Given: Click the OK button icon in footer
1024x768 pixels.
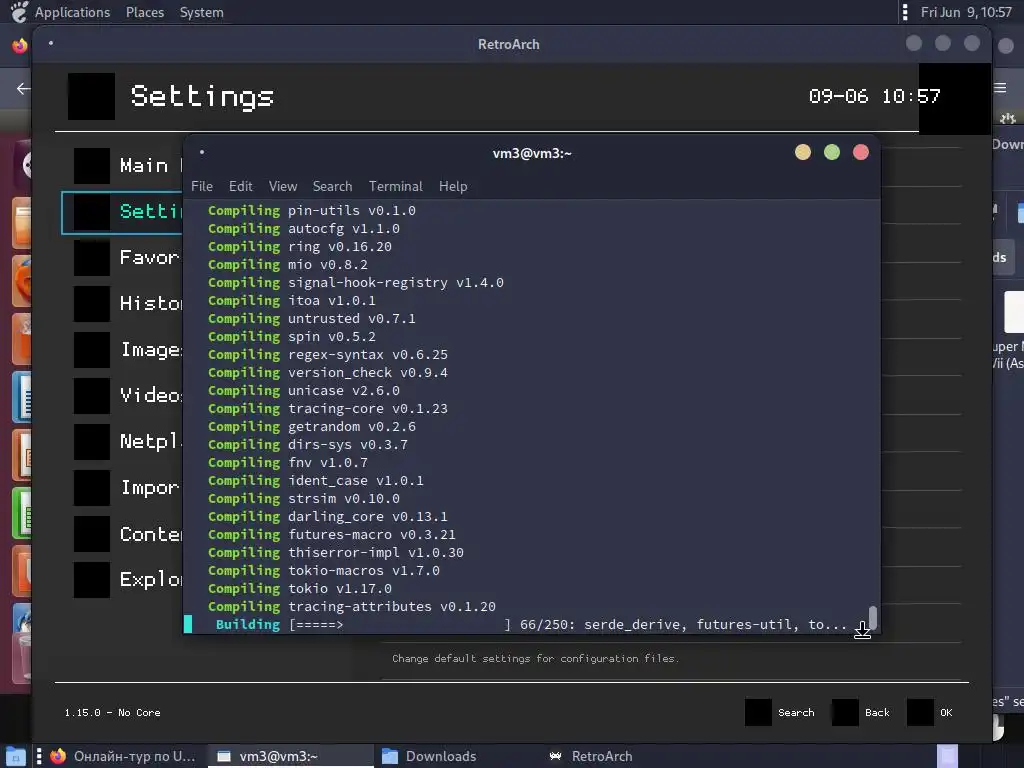Looking at the screenshot, I should pyautogui.click(x=920, y=712).
